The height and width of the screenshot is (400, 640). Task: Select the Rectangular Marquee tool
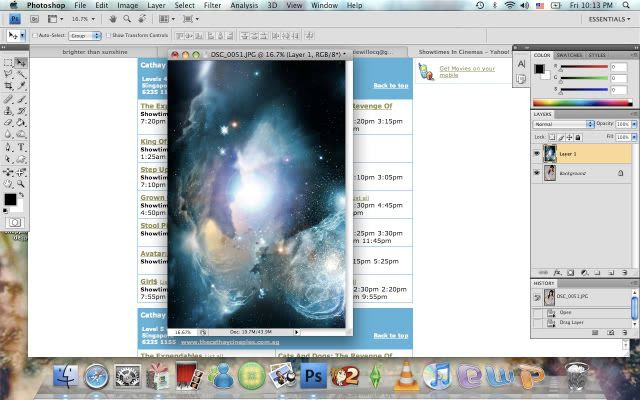8,62
